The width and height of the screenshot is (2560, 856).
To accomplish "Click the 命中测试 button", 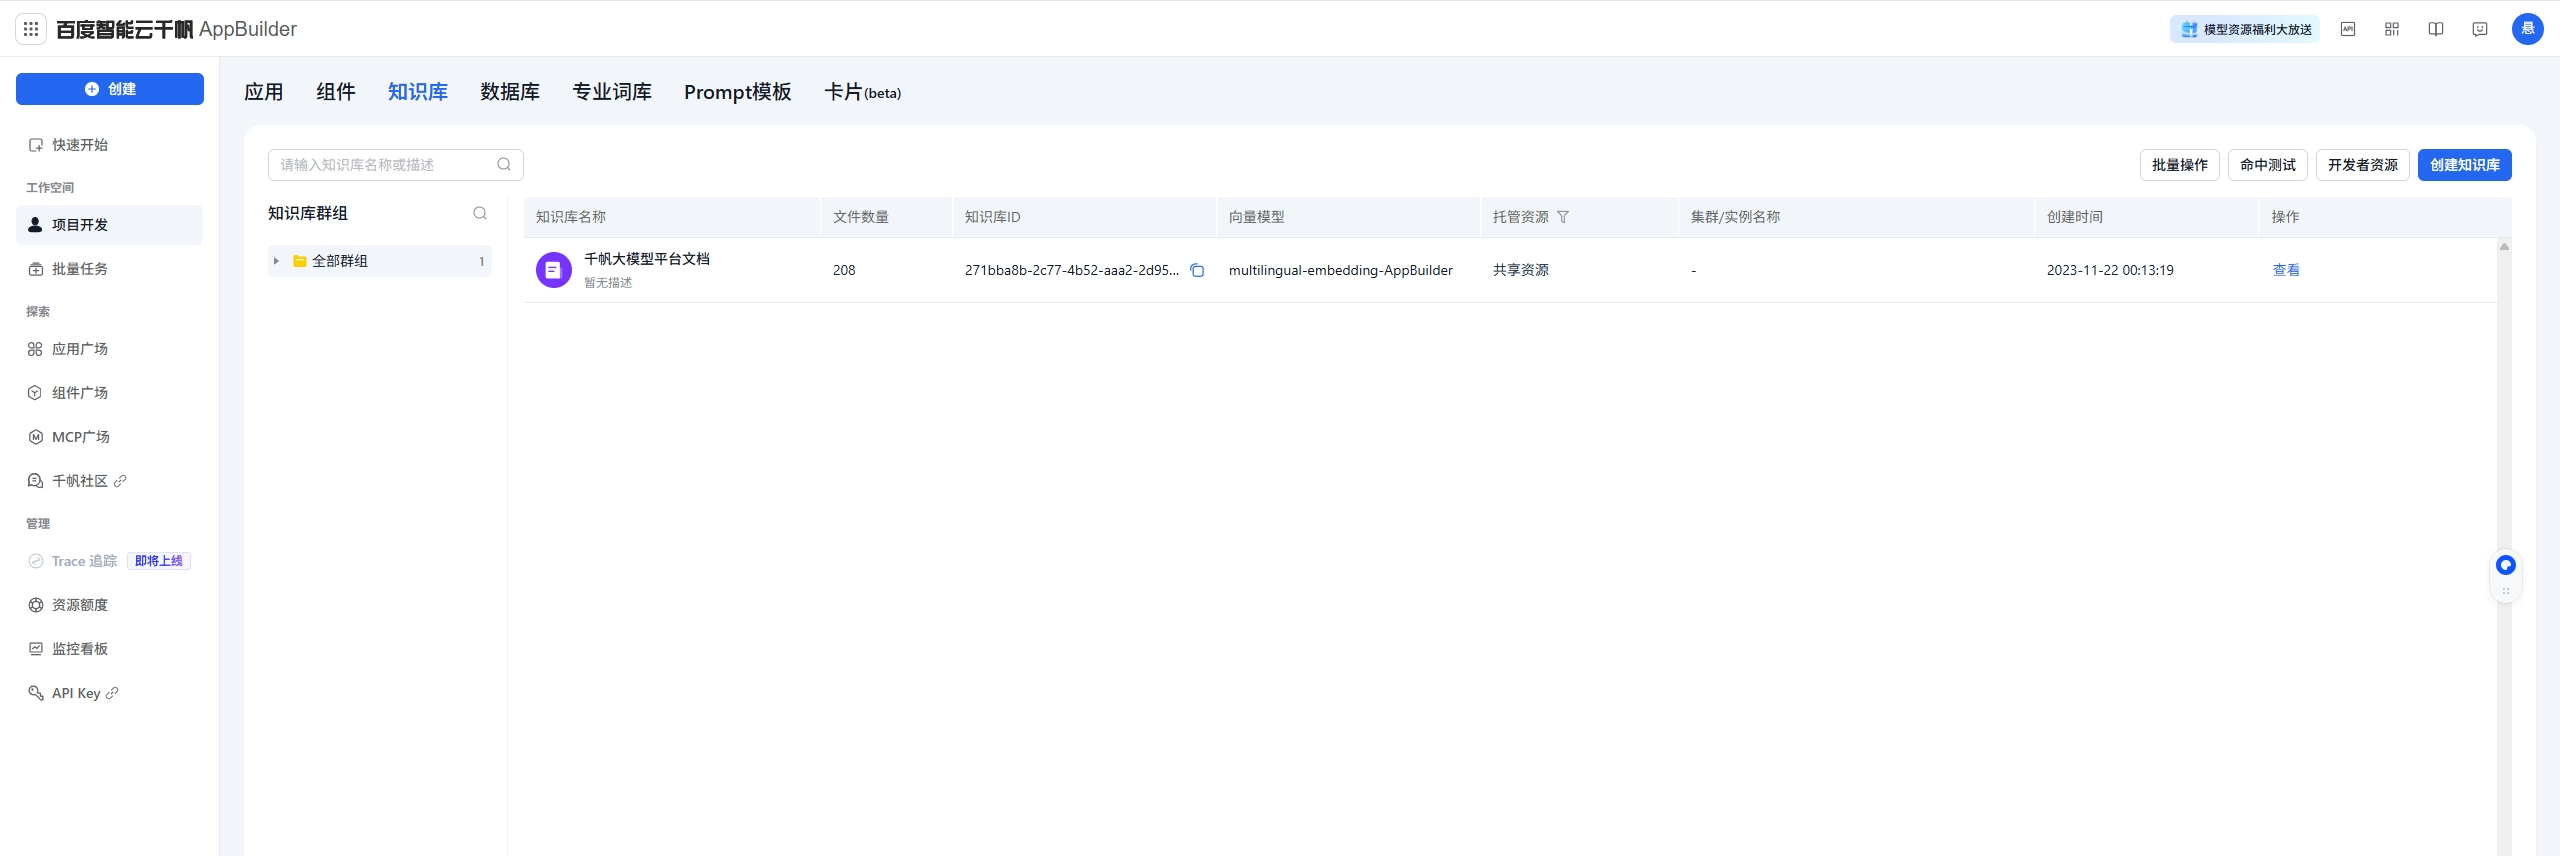I will click(2268, 165).
